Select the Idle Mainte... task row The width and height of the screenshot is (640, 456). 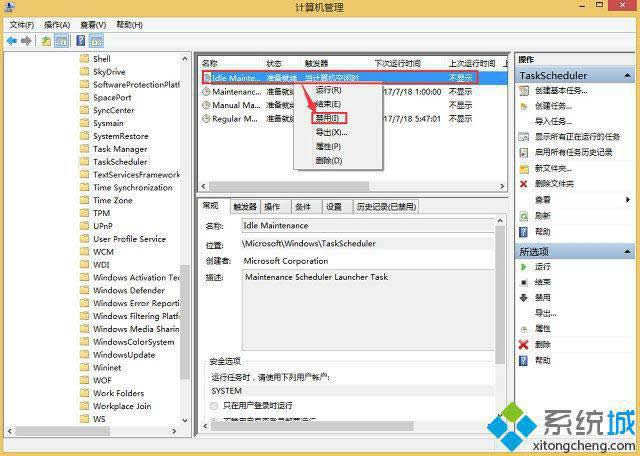[x=355, y=78]
